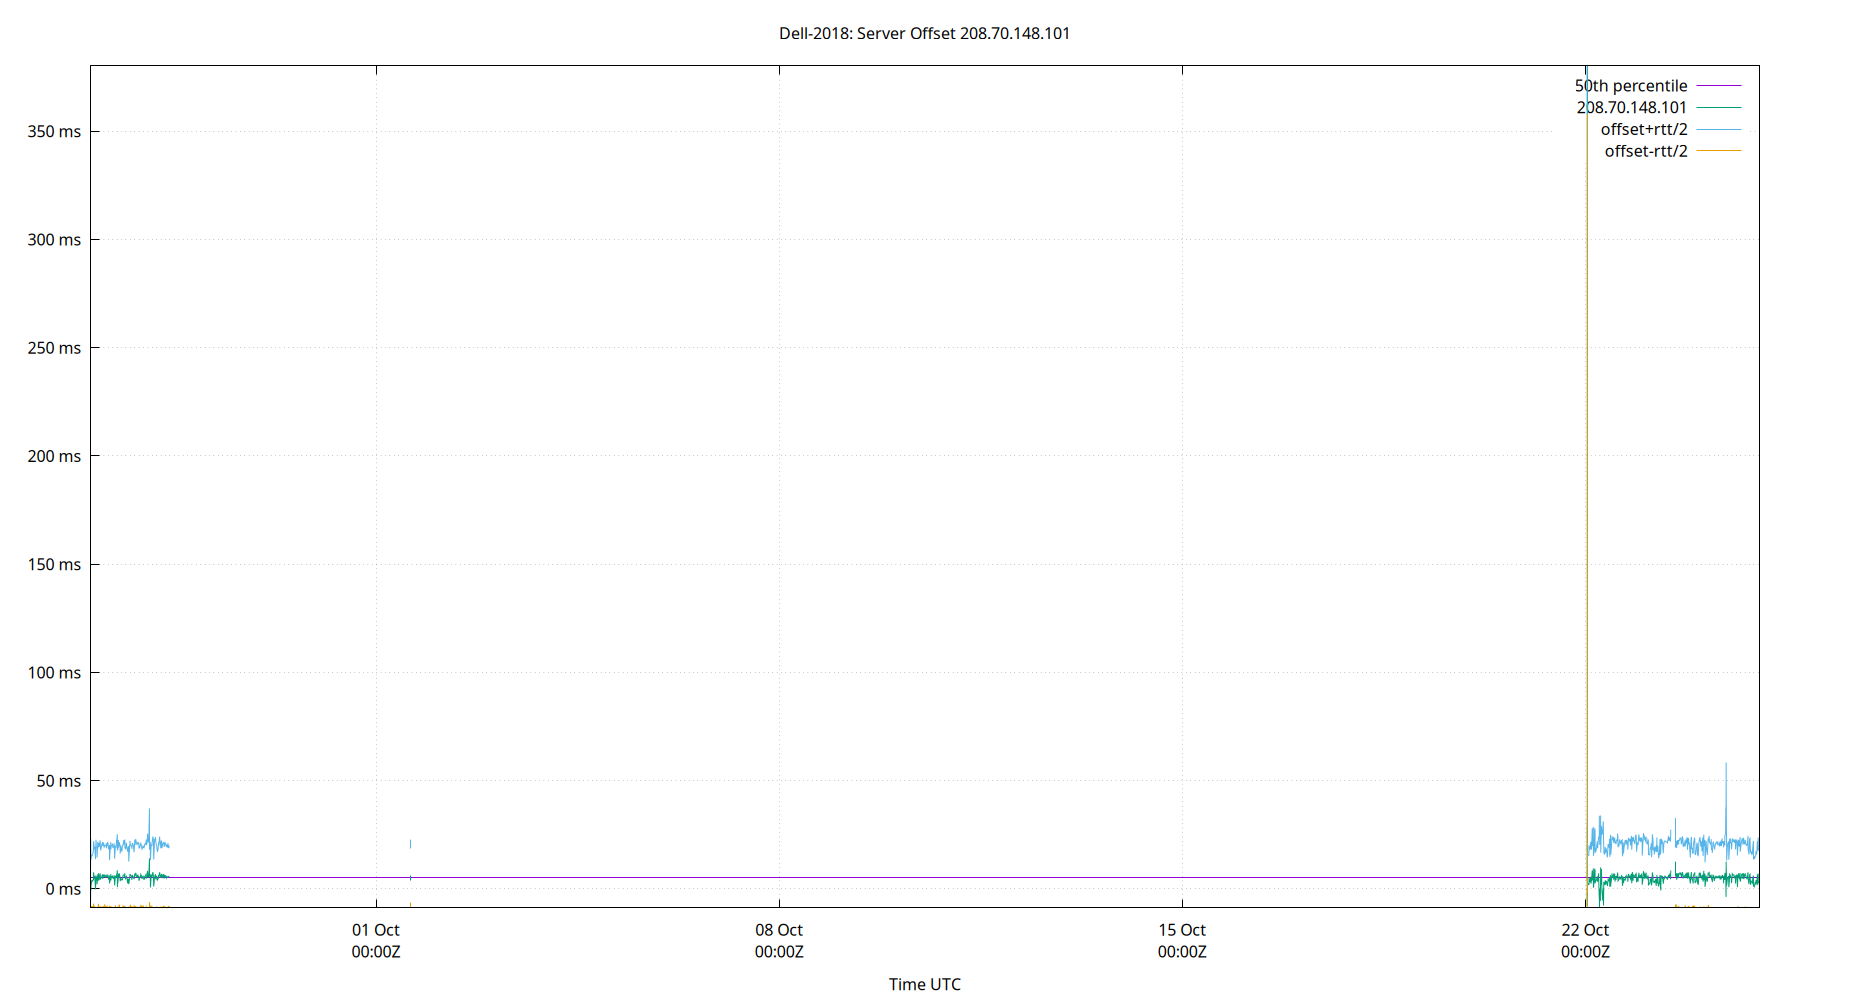Click the light blue offset+rtt/2 legend line sample
This screenshot has height=1000, width=1850.
pyautogui.click(x=1719, y=129)
